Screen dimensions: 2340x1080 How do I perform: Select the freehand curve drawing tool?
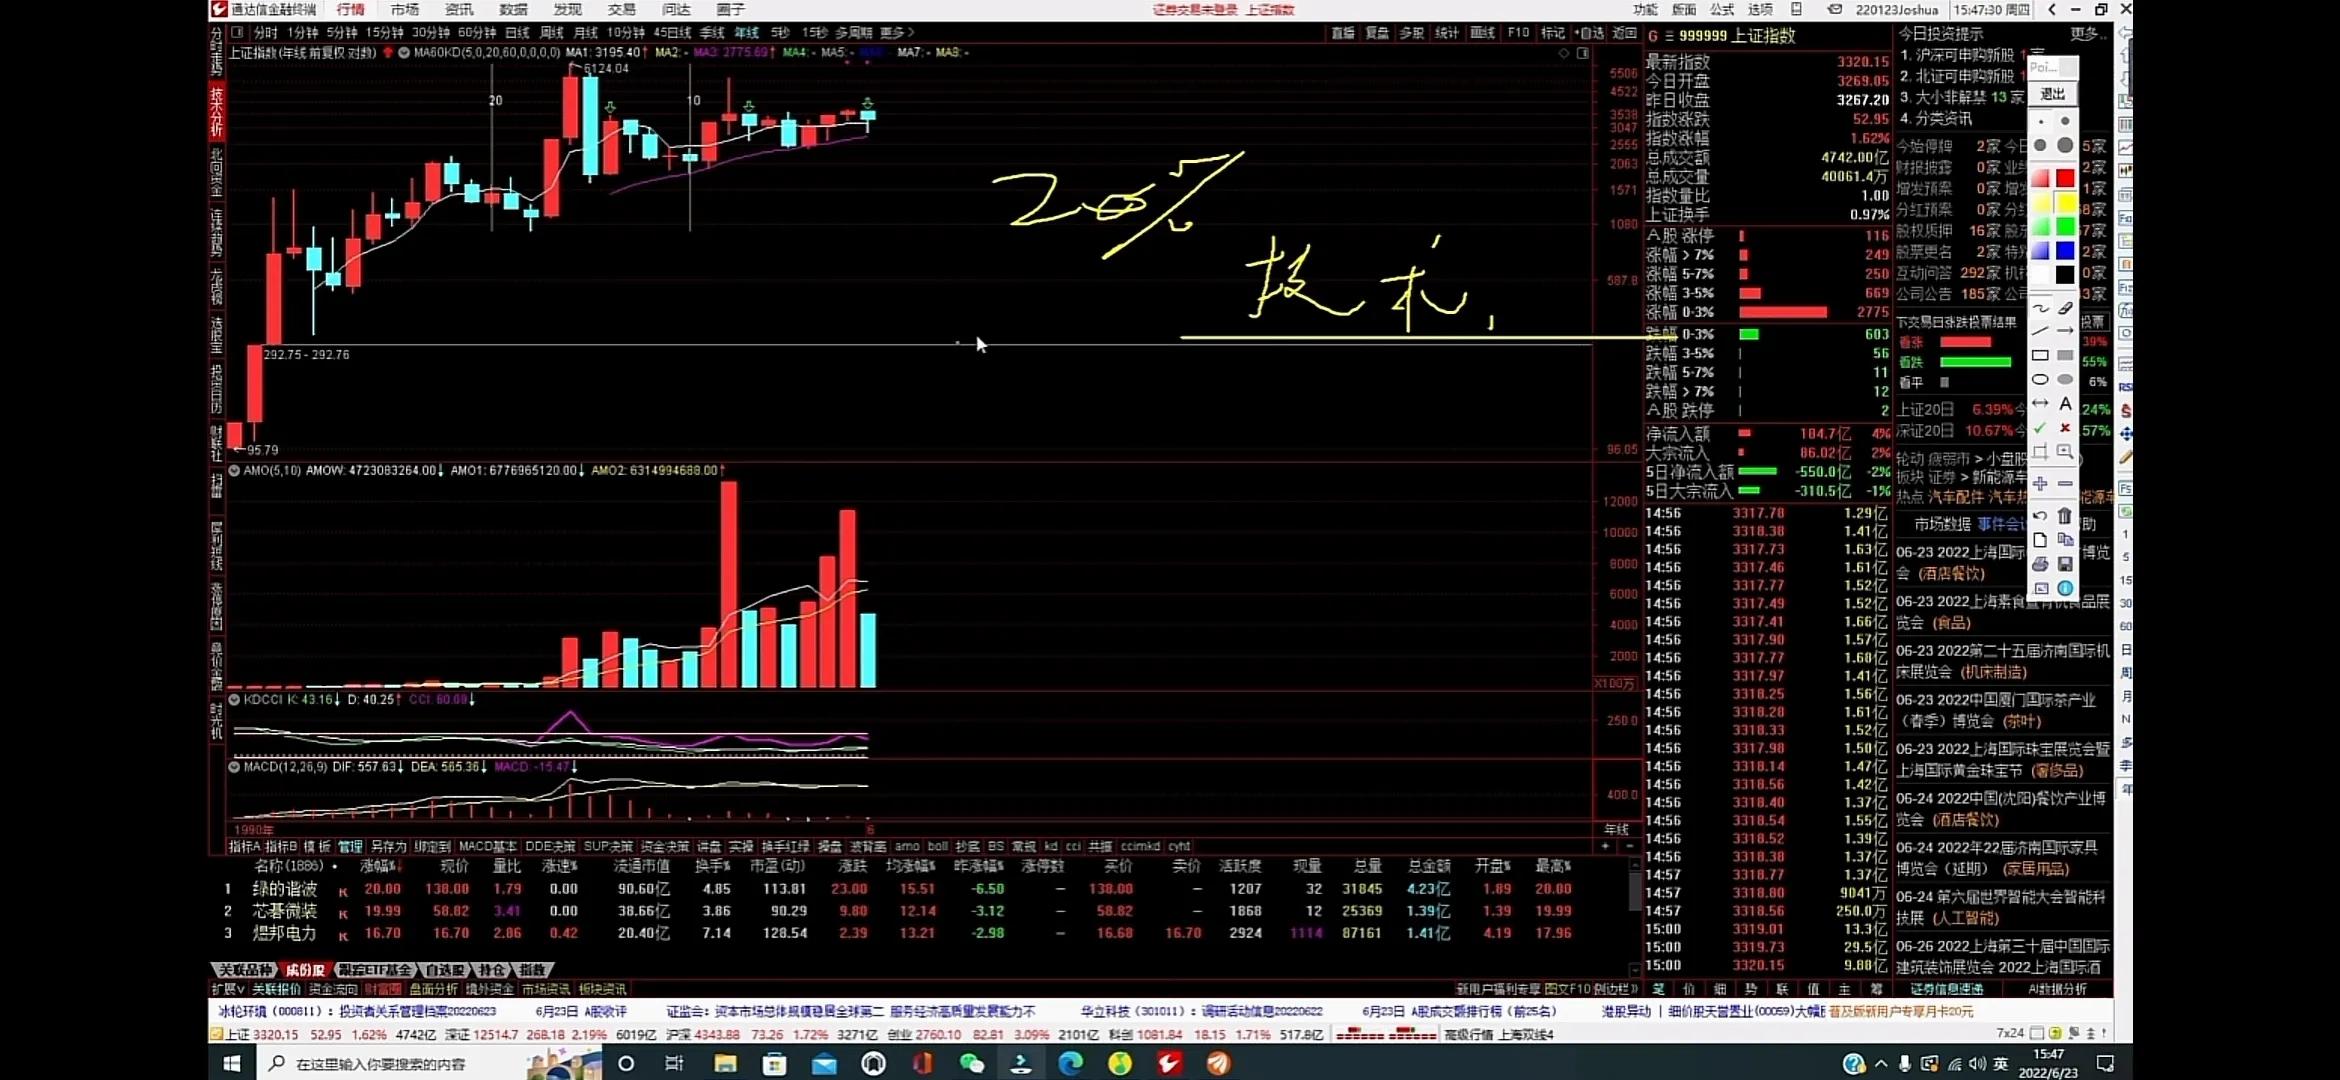[2040, 307]
